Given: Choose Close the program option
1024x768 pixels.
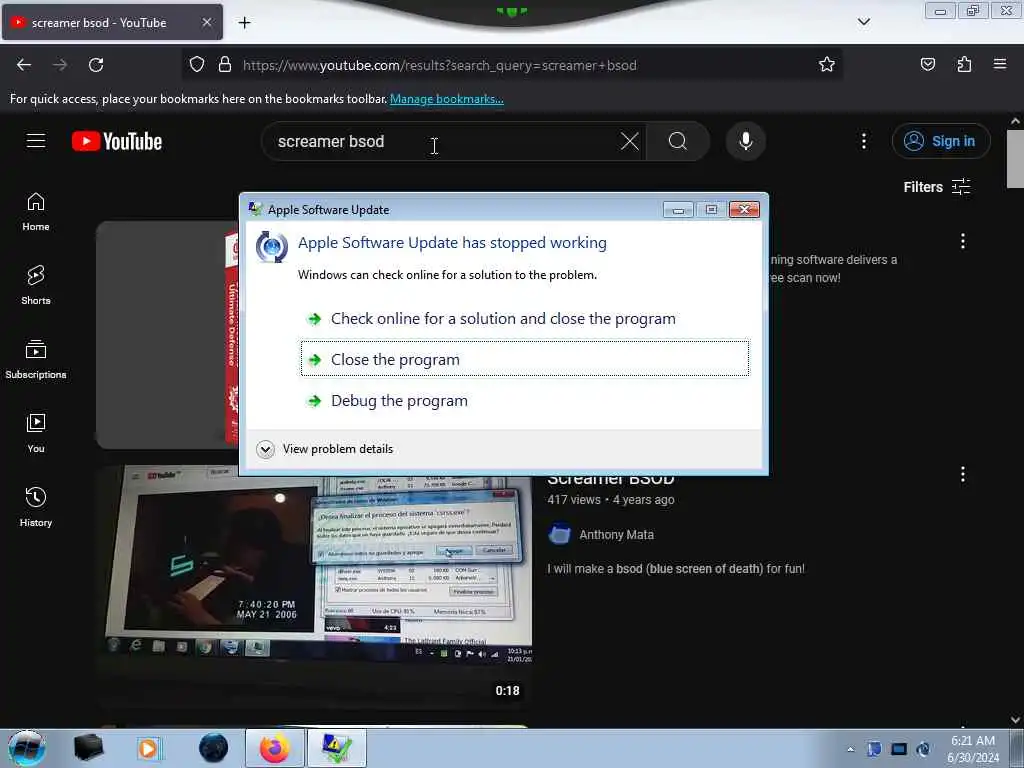Looking at the screenshot, I should point(525,359).
